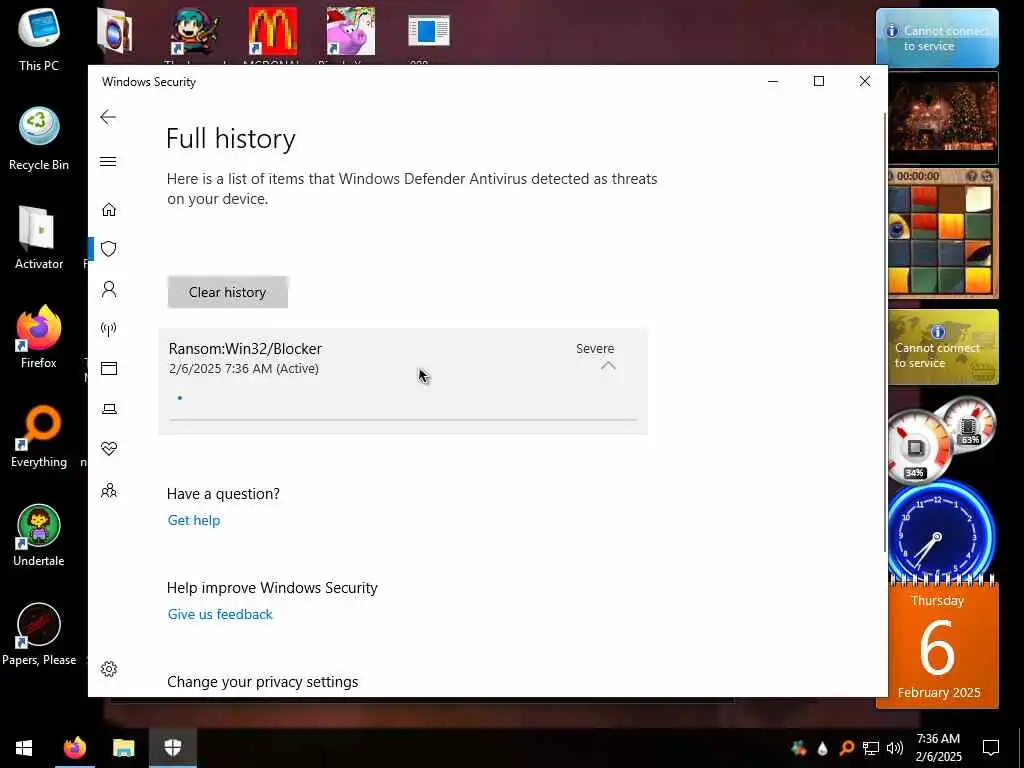The height and width of the screenshot is (768, 1024).
Task: Select the Recycle Bin desktop icon
Action: coord(39,138)
